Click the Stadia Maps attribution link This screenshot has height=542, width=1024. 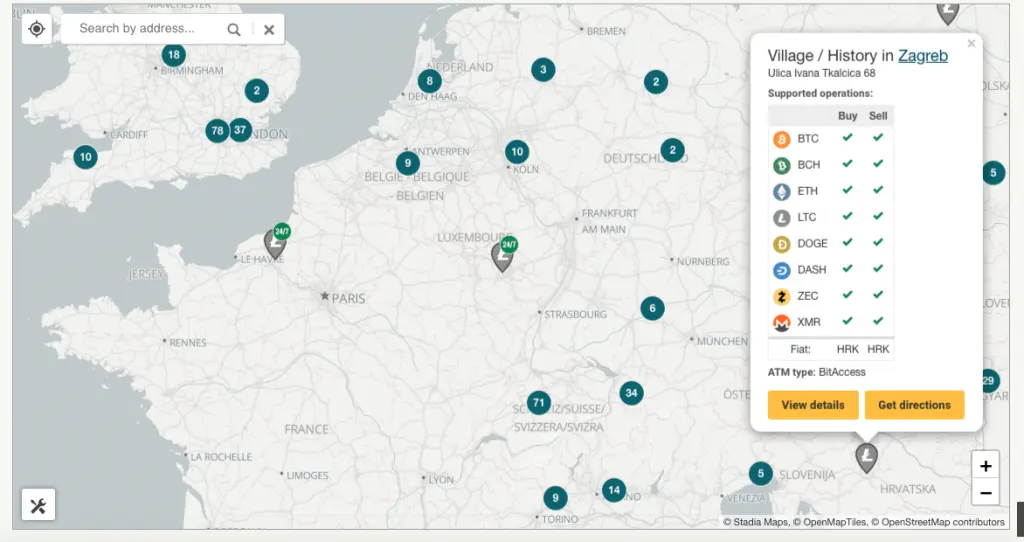pos(760,522)
